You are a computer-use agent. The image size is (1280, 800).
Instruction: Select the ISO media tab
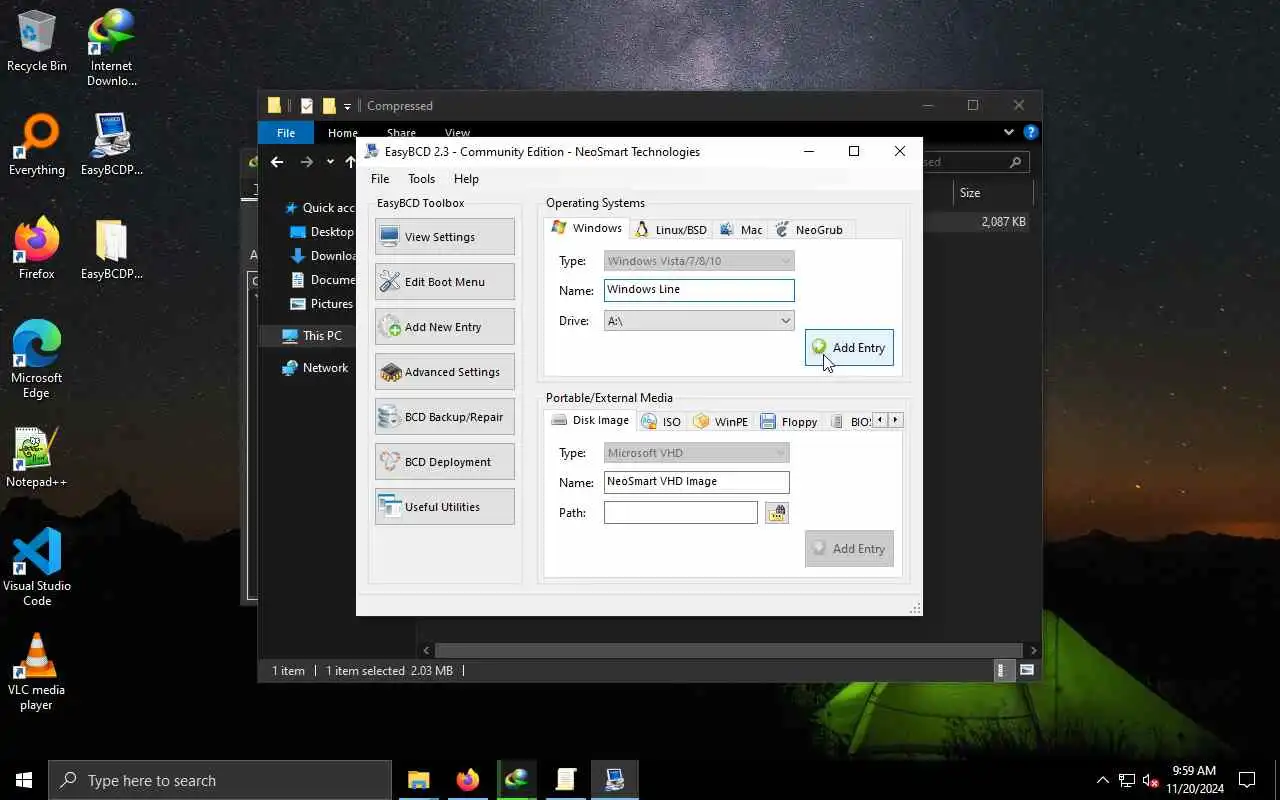[x=661, y=422]
